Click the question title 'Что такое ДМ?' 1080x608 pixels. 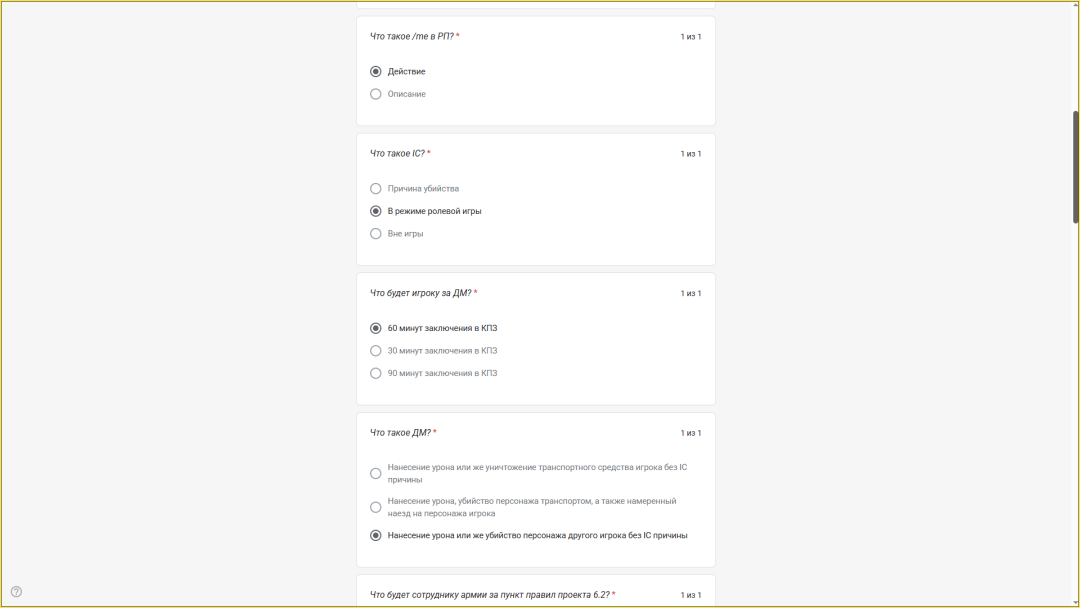pos(401,433)
